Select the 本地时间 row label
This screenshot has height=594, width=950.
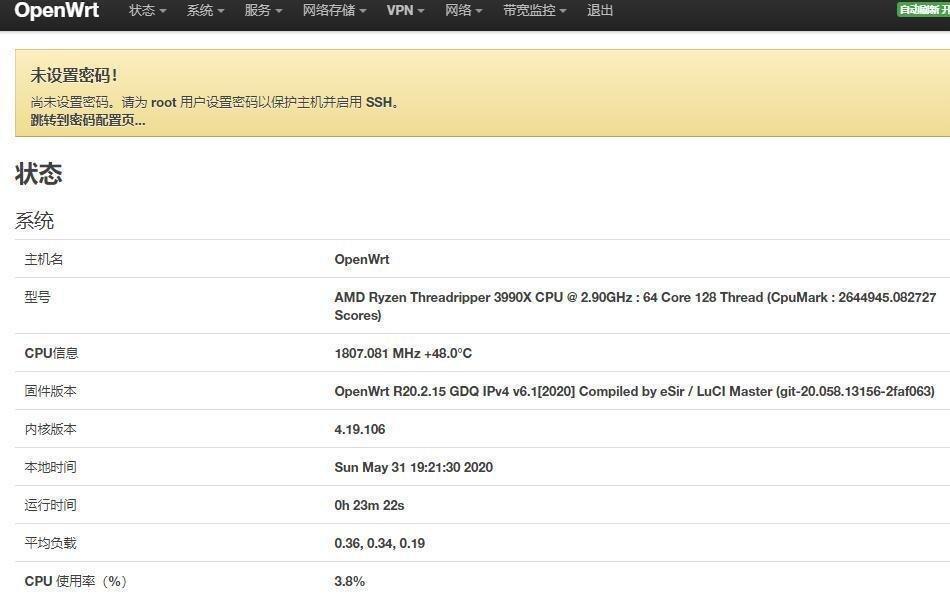click(x=50, y=467)
